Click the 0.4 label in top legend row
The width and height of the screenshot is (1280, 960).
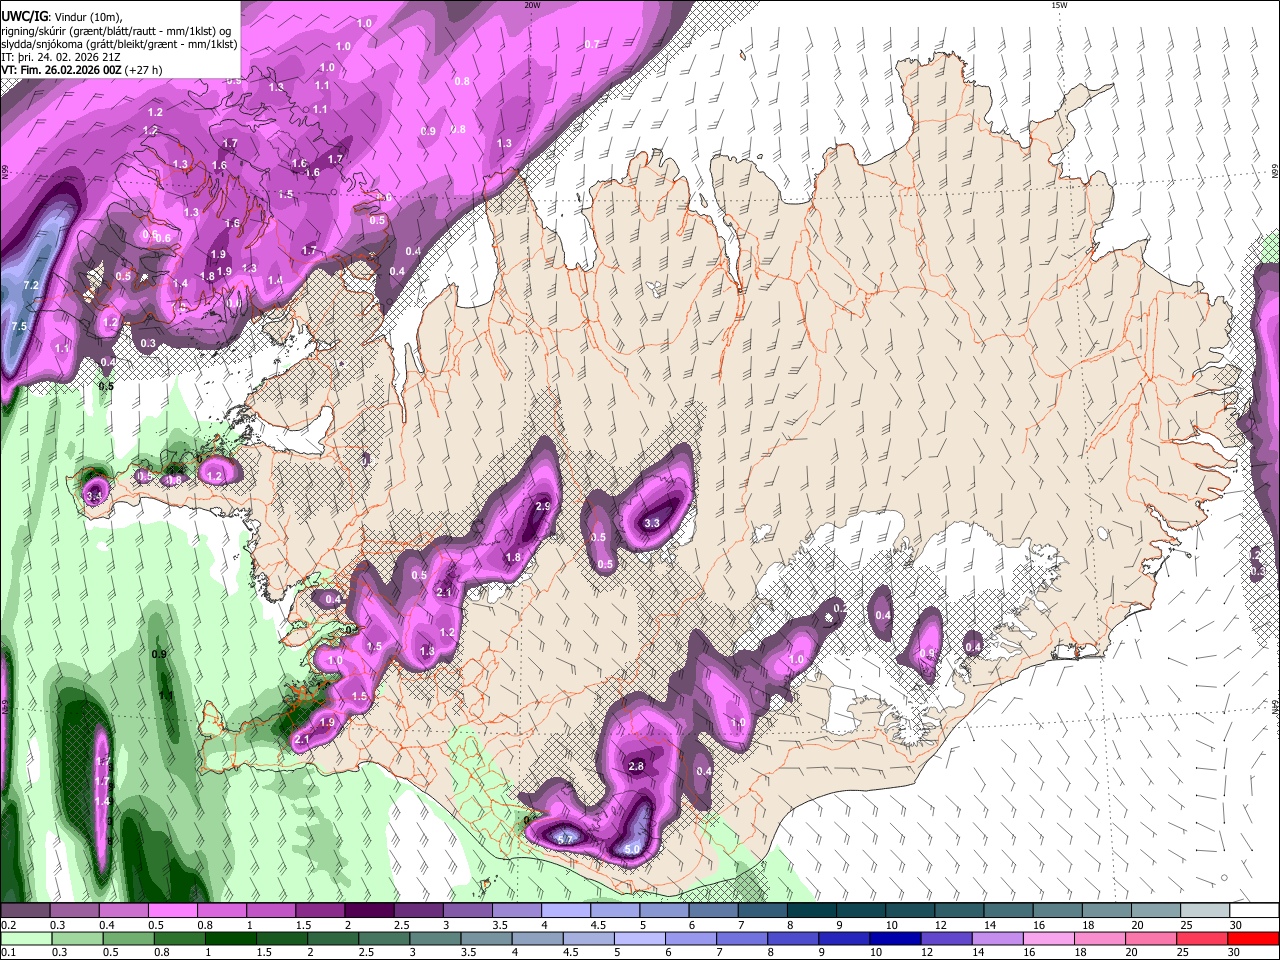(107, 925)
